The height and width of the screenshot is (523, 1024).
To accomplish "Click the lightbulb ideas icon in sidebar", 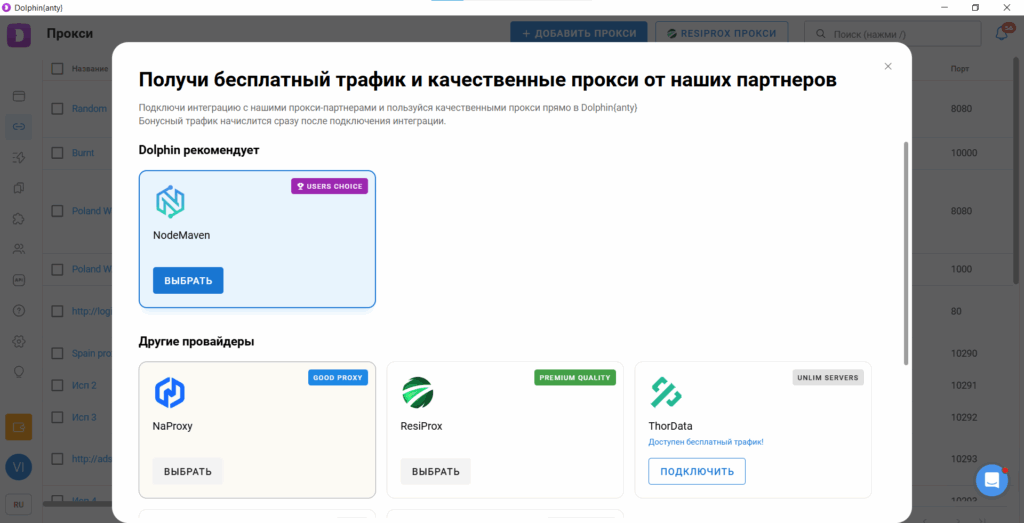I will point(19,372).
